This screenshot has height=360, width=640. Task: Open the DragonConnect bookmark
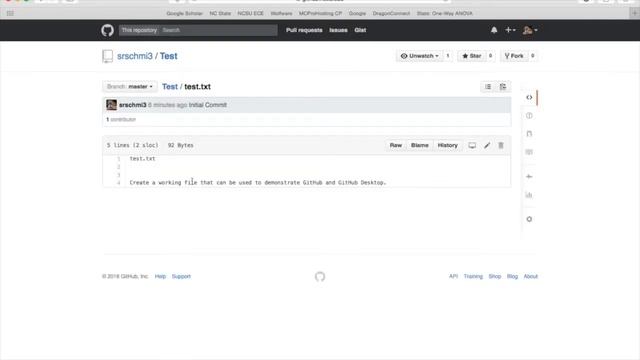(x=391, y=13)
